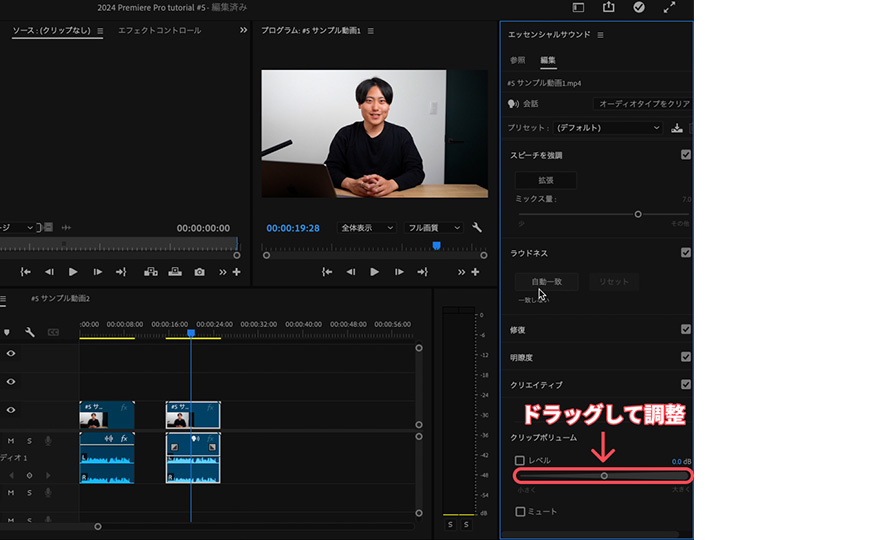Expand the Source panel tabs overflow chevron
This screenshot has height=540, width=869.
point(243,30)
